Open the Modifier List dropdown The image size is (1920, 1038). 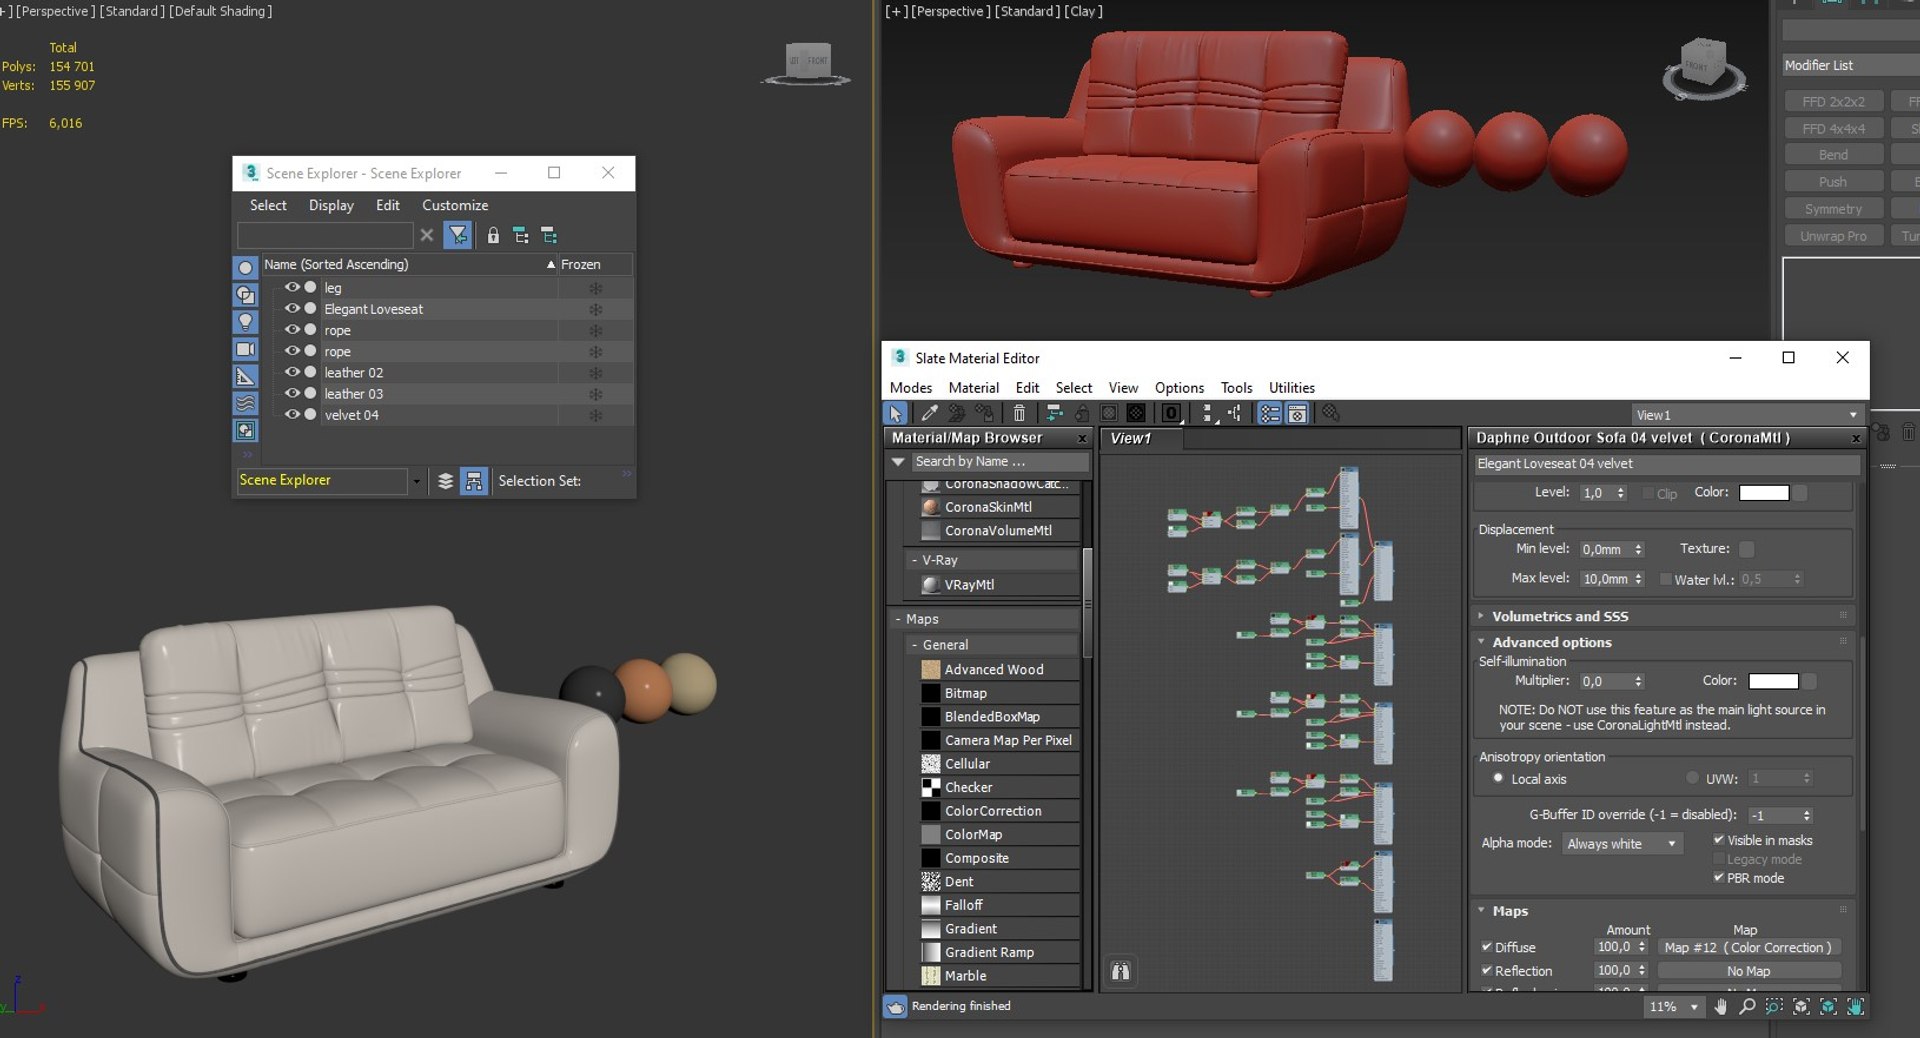[x=1851, y=65]
